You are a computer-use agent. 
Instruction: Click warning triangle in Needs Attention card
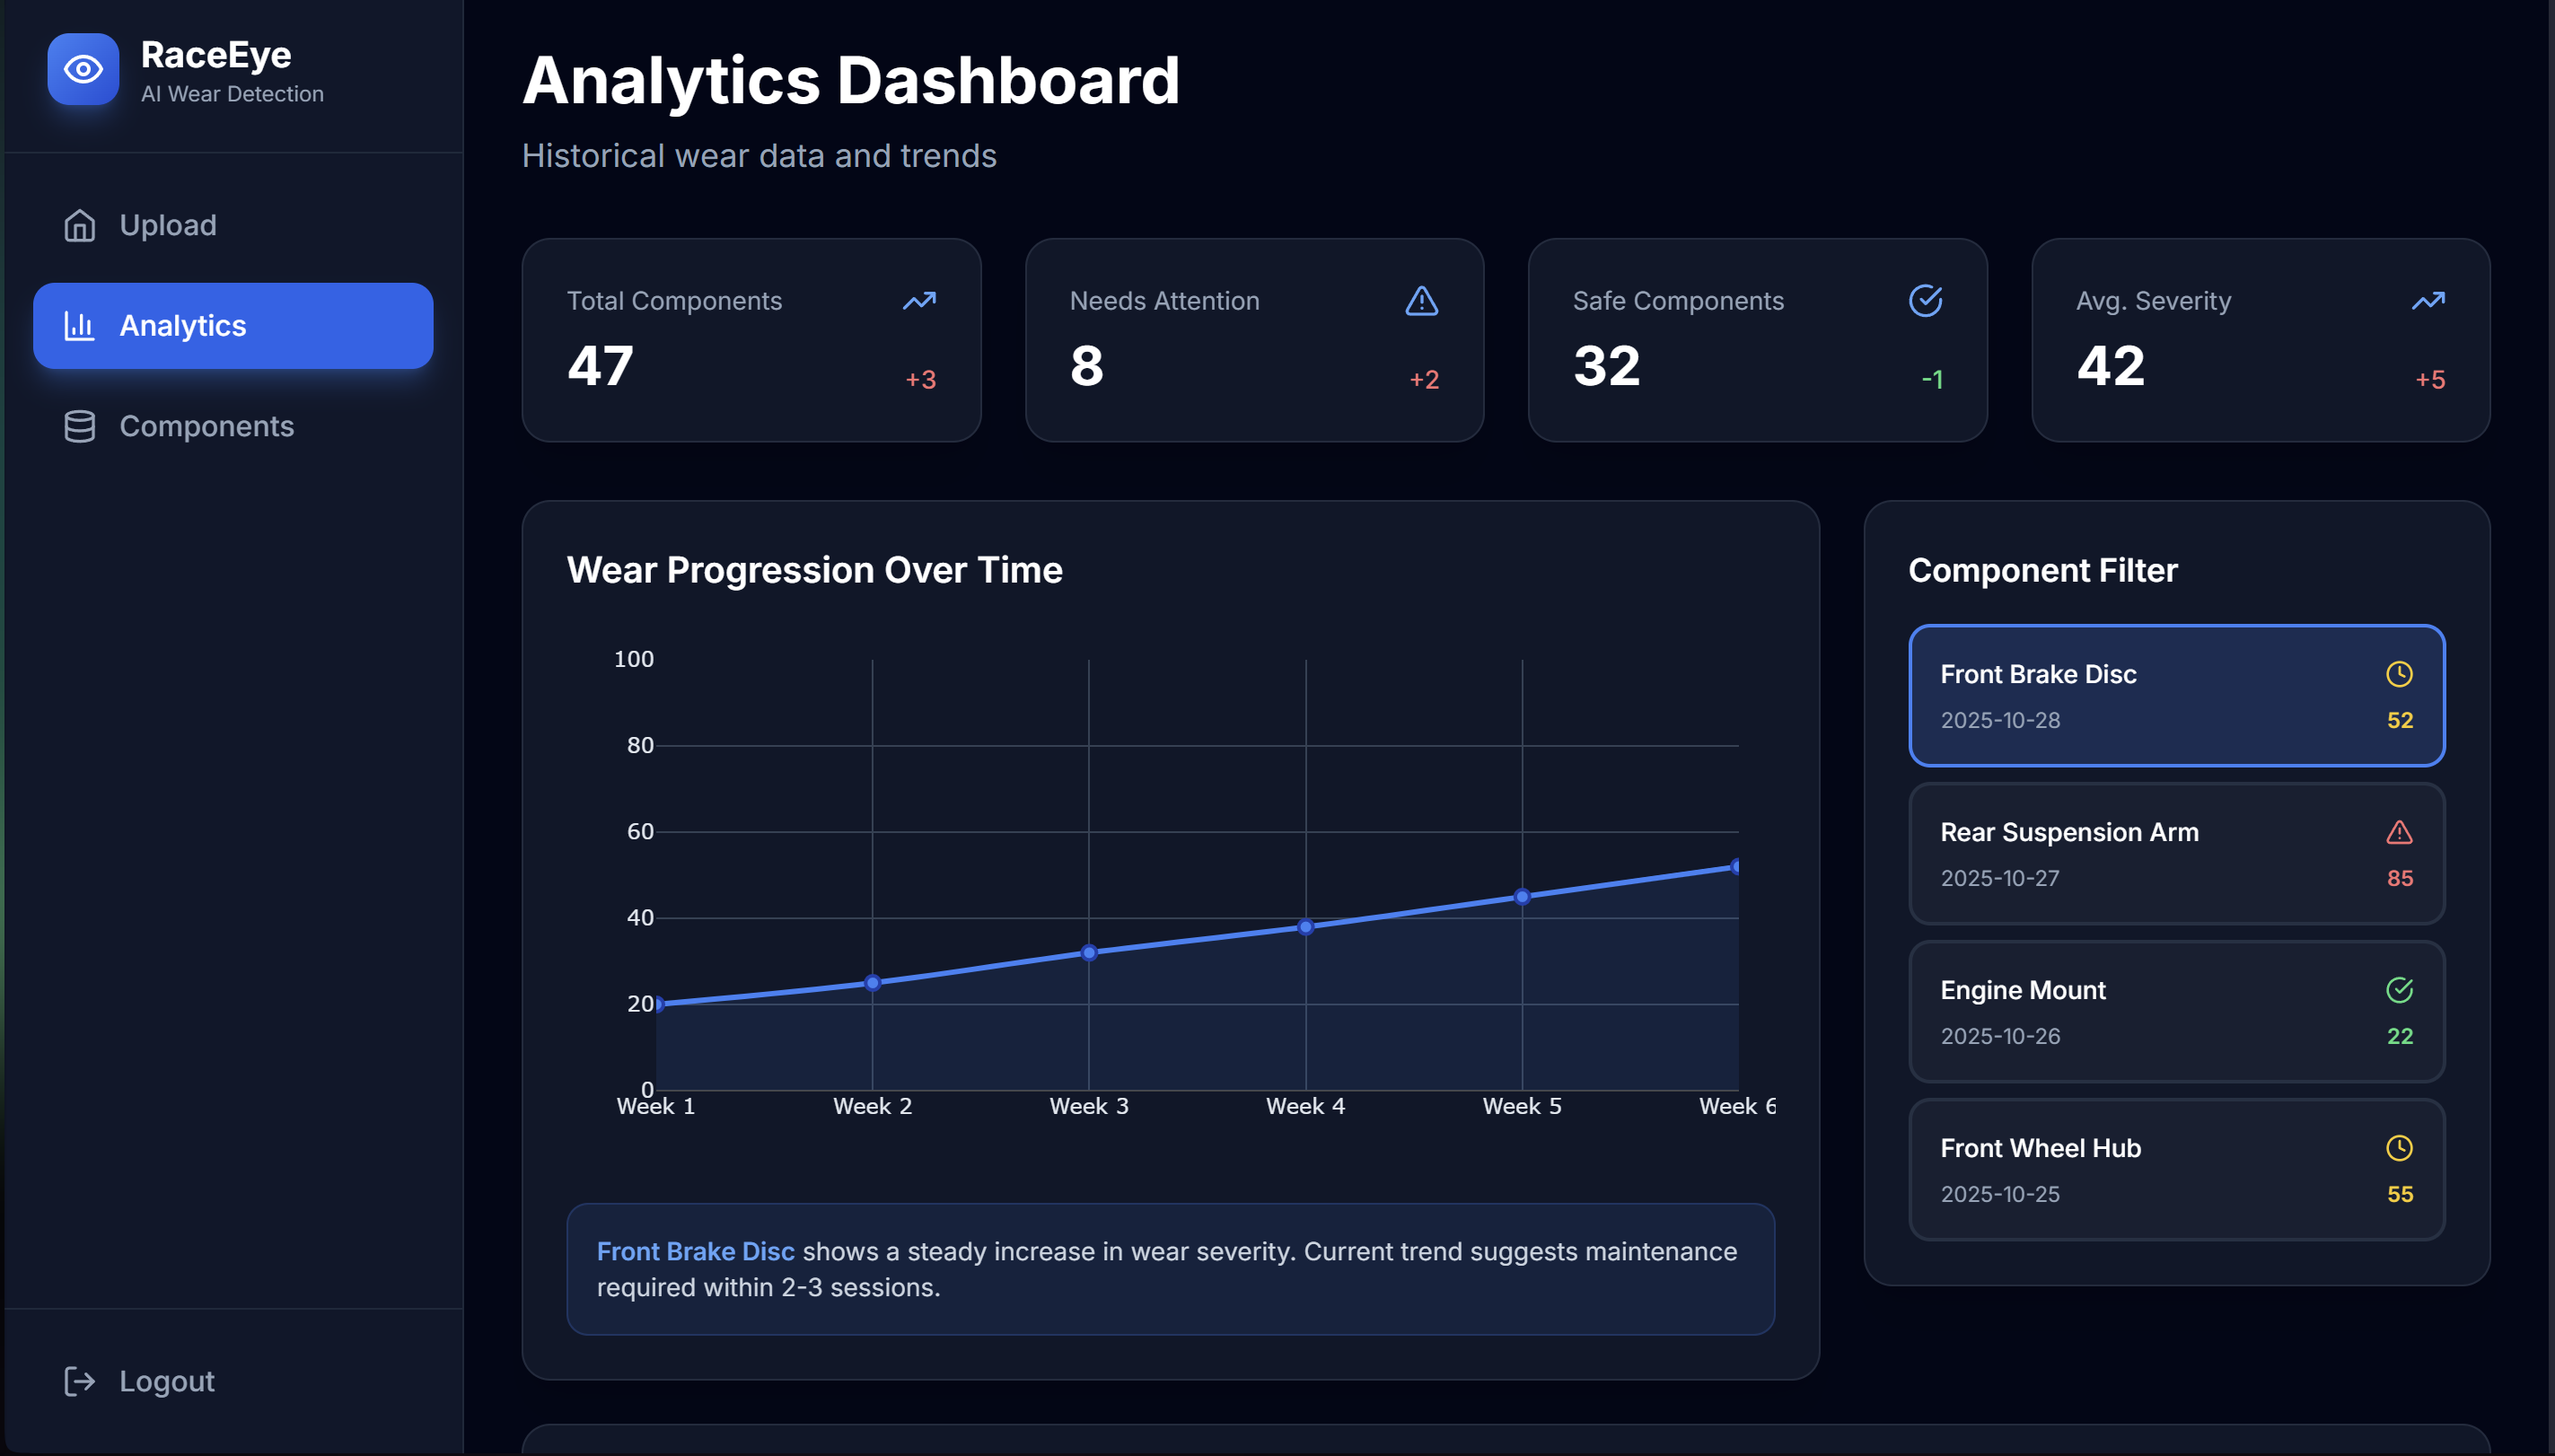point(1421,301)
